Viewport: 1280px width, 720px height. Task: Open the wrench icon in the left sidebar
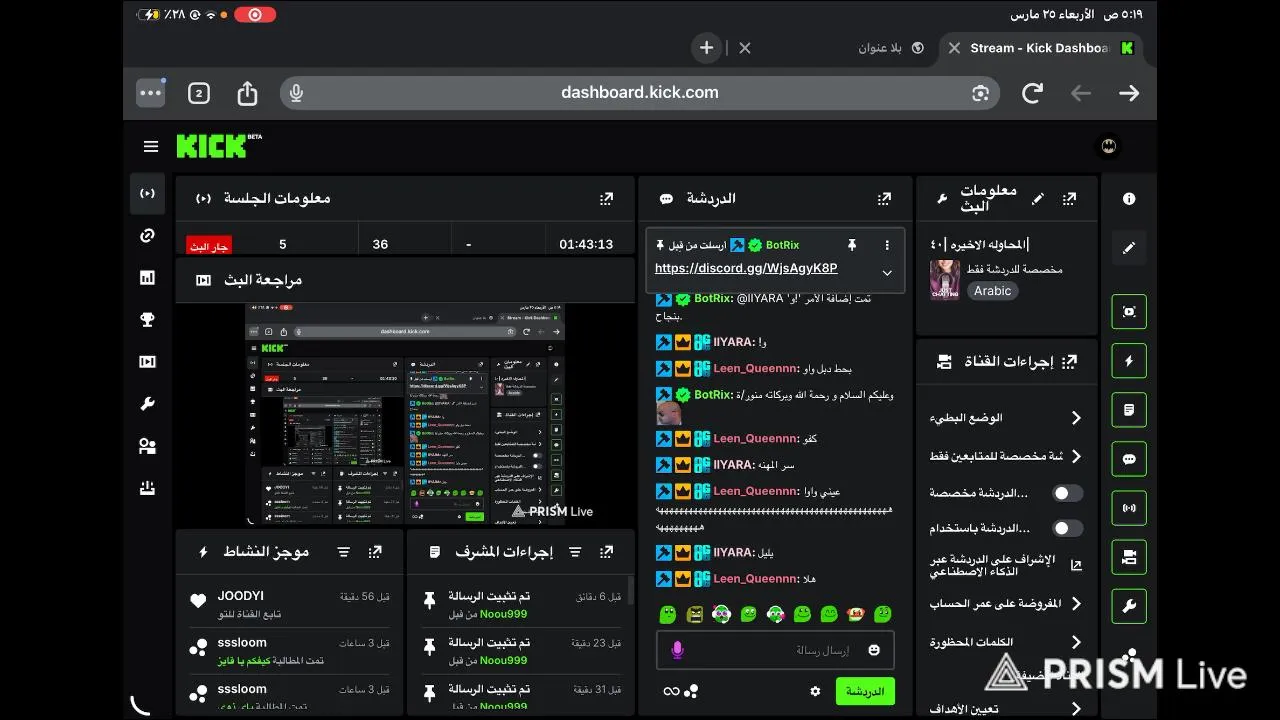coord(147,404)
